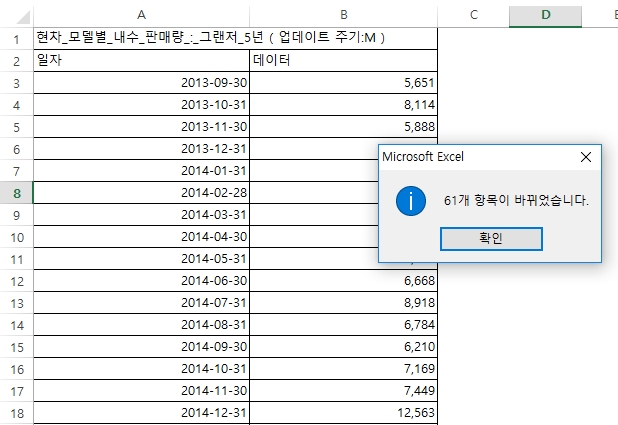The width and height of the screenshot is (618, 425).
Task: Select date cell 2014-09-30
Action: tap(141, 347)
